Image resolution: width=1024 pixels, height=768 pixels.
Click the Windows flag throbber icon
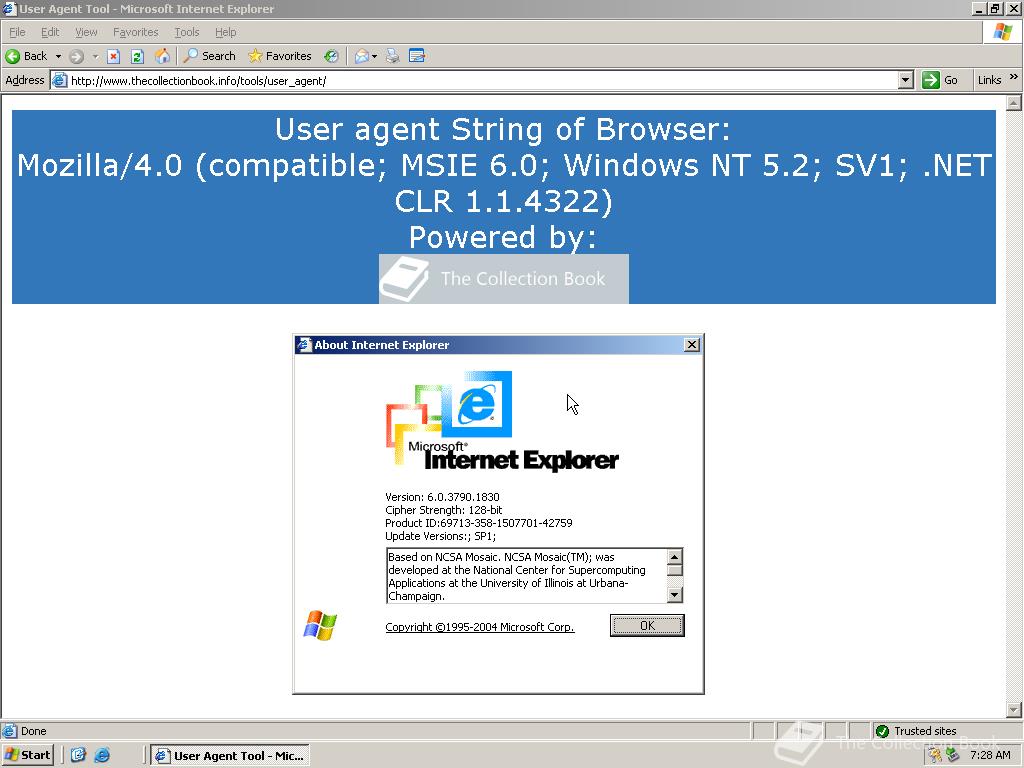tap(1002, 32)
